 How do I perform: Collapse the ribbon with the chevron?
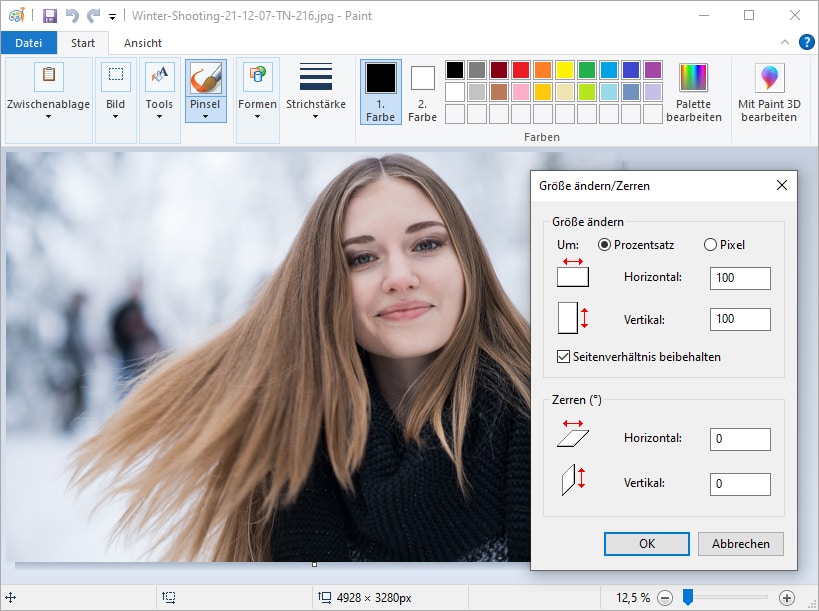[x=785, y=43]
